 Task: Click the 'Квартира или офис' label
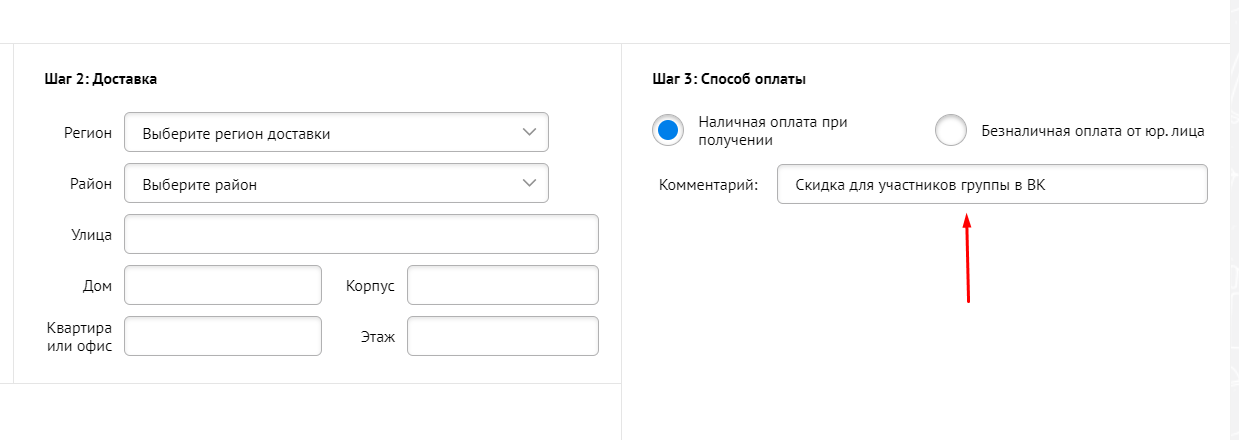[79, 337]
